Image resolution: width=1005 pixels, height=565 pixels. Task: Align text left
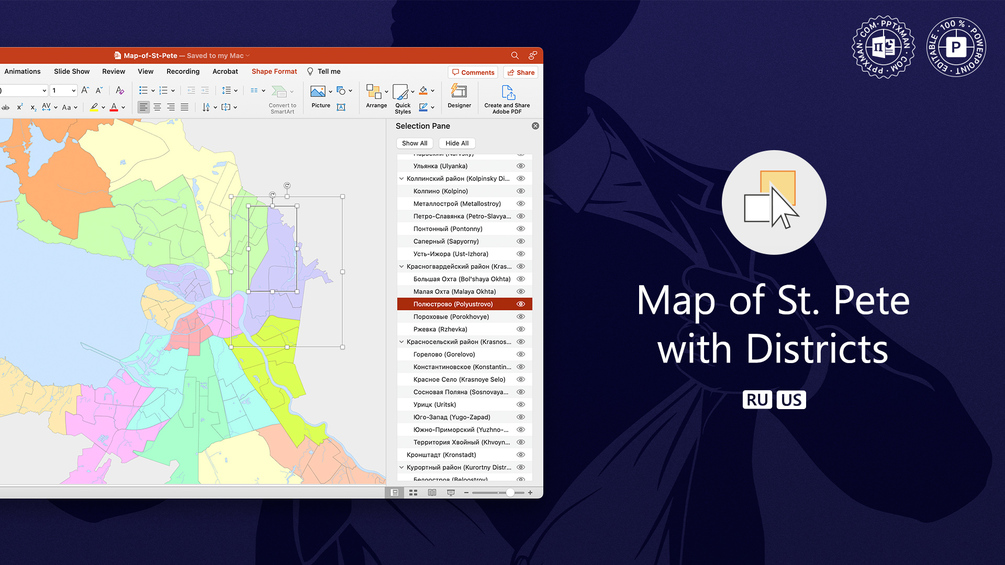tap(144, 107)
